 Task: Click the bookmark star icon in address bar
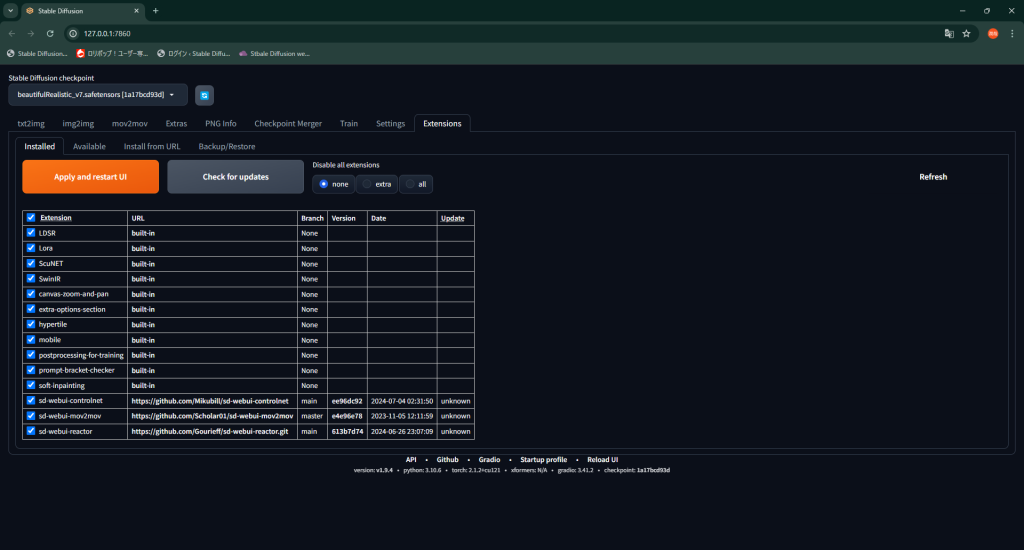pos(966,33)
